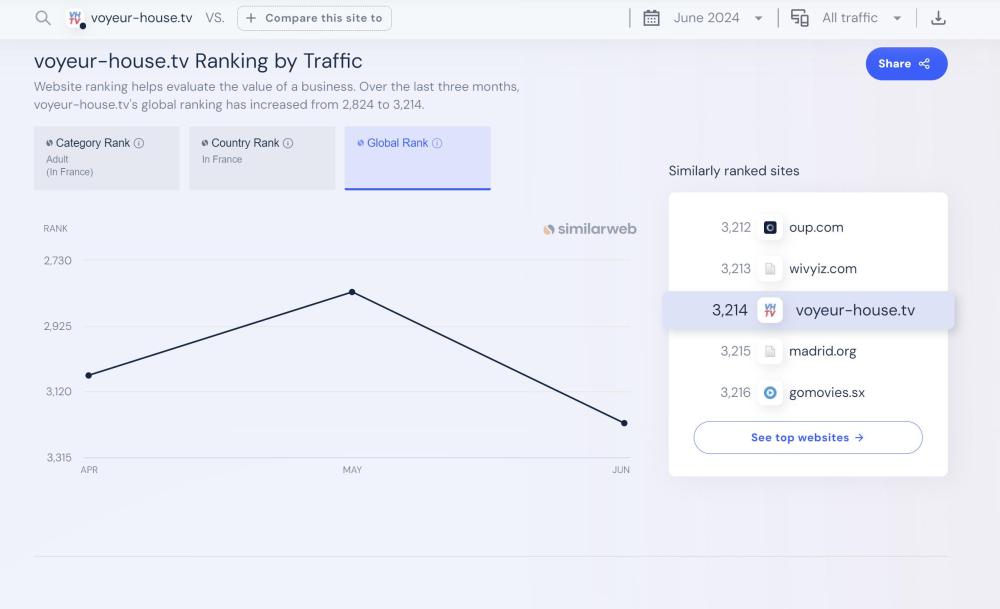Click the calendar icon beside June 2024
Image resolution: width=1000 pixels, height=609 pixels.
pyautogui.click(x=651, y=18)
